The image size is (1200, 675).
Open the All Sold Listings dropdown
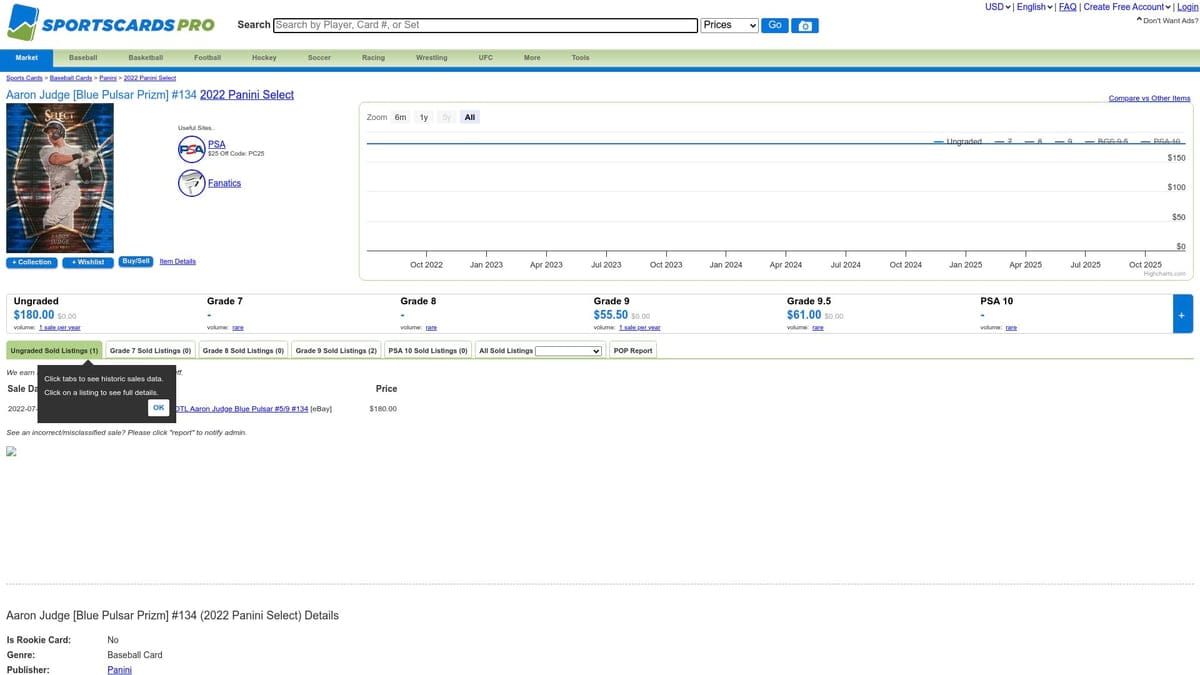point(569,351)
